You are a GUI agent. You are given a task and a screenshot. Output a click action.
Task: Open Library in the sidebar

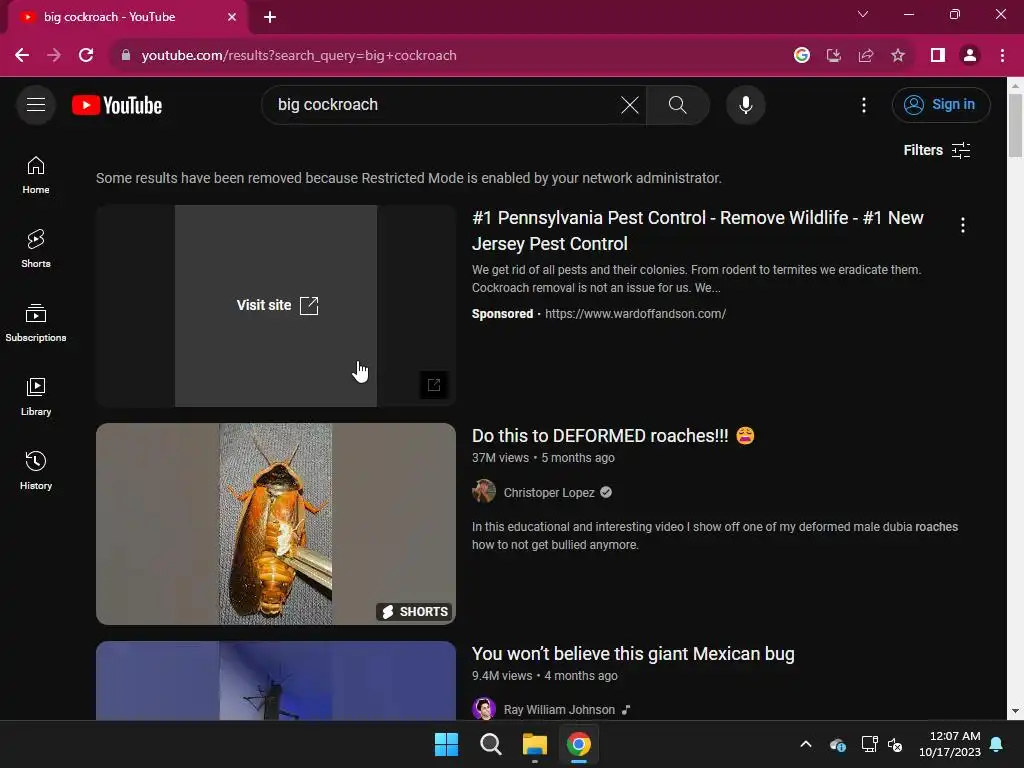tap(36, 396)
